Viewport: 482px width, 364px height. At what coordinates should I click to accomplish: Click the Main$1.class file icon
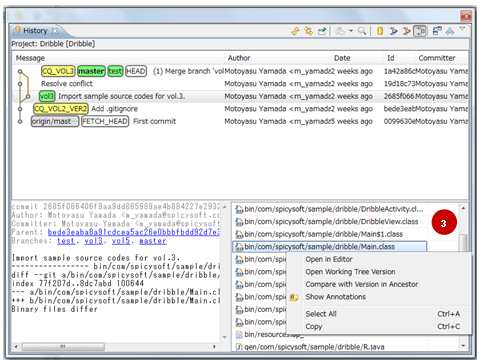tap(239, 235)
